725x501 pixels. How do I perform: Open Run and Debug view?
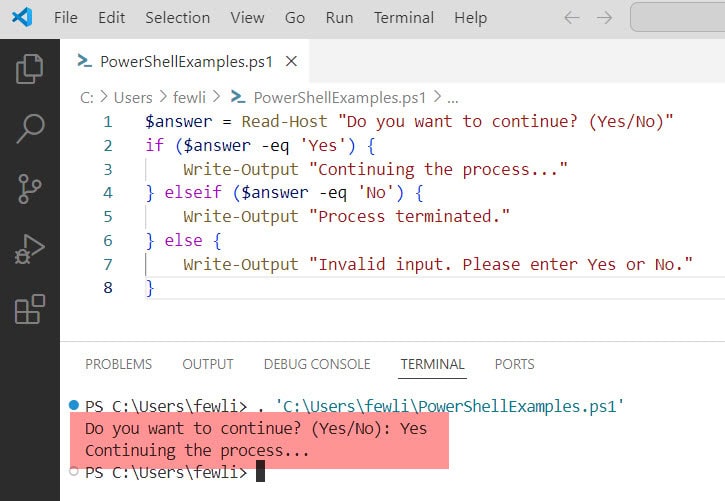click(x=30, y=249)
